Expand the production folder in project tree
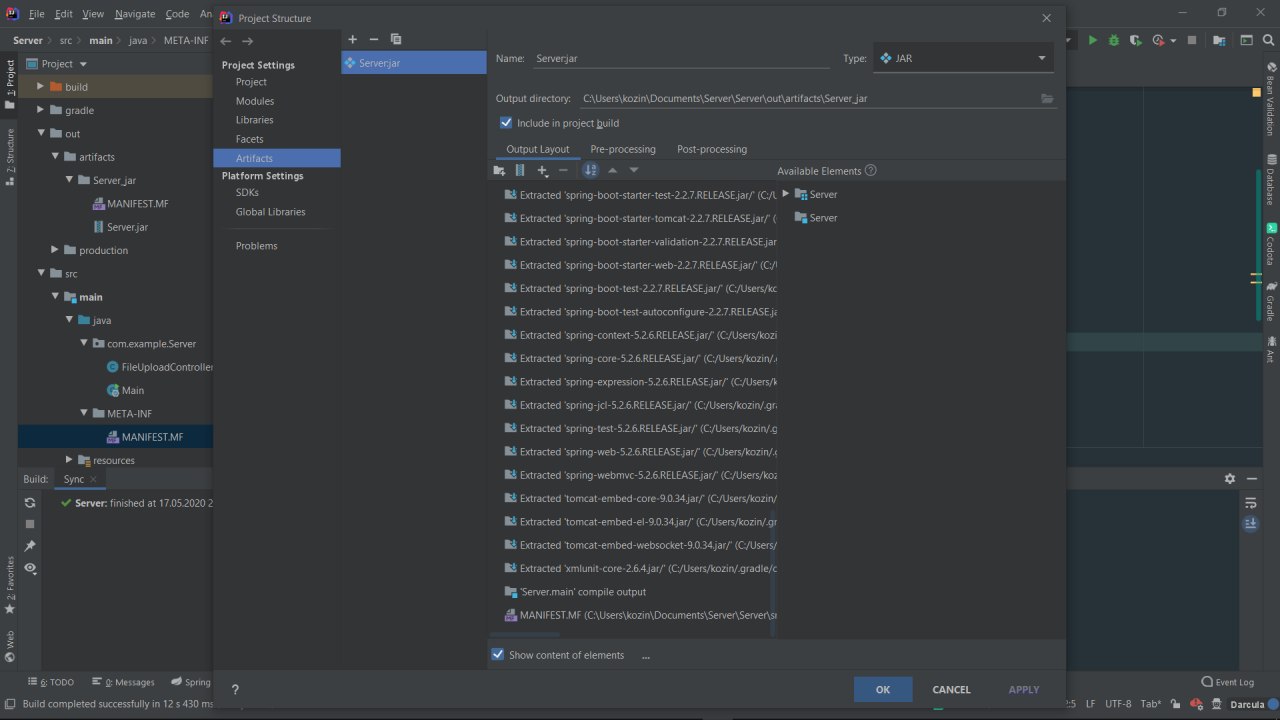 [x=56, y=250]
